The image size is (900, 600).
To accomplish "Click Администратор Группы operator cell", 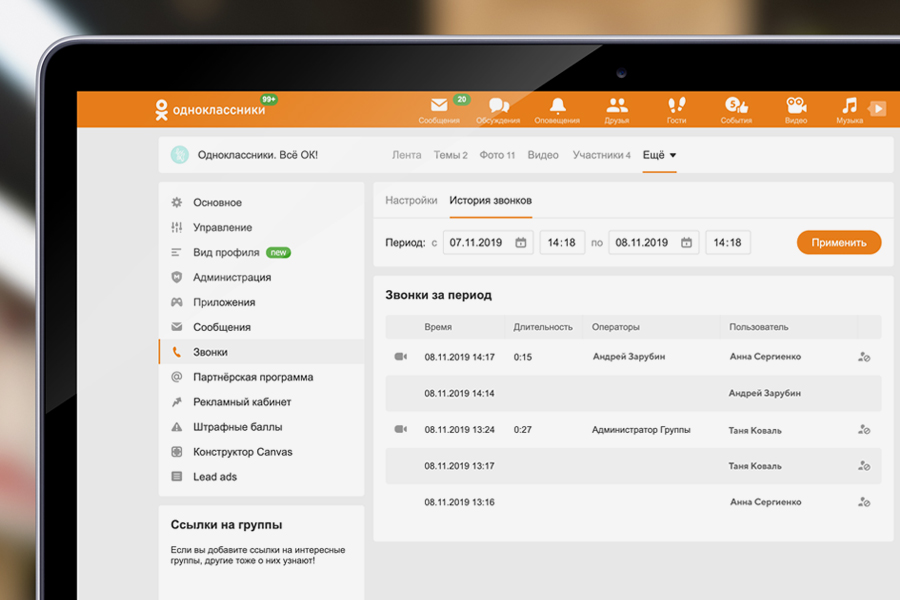I will click(x=641, y=429).
